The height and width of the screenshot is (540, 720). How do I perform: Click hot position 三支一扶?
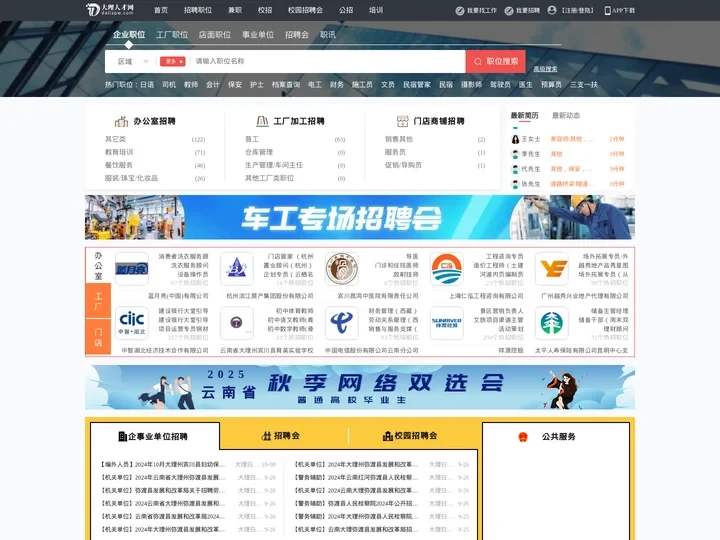[584, 84]
